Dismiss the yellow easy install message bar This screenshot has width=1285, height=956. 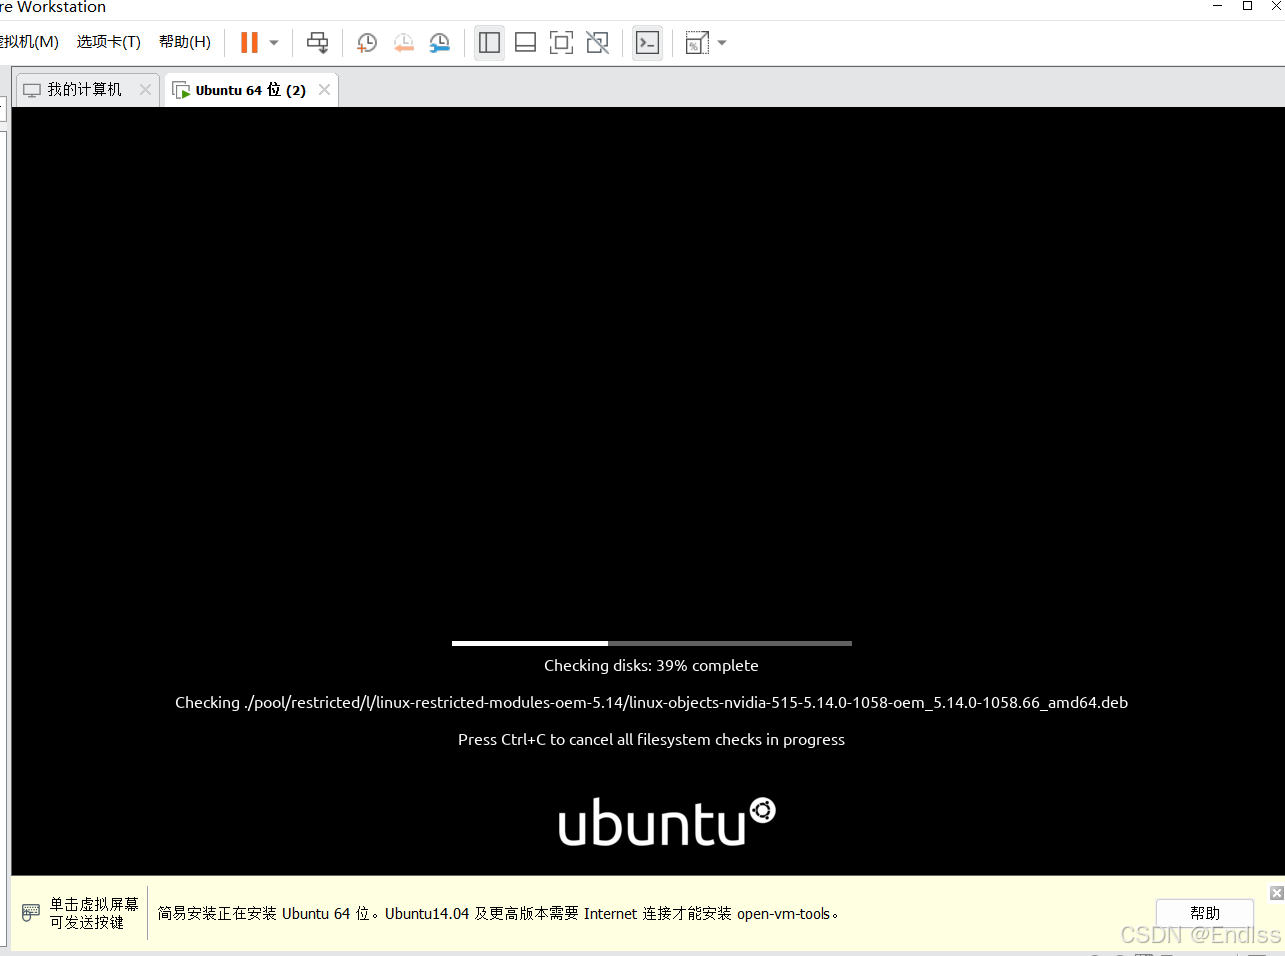[x=1276, y=893]
